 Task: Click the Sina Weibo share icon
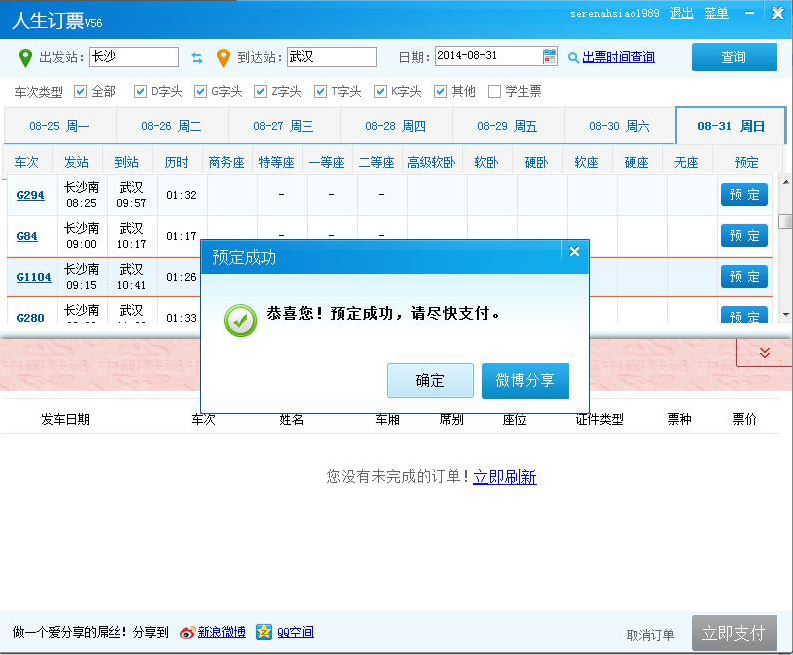187,632
